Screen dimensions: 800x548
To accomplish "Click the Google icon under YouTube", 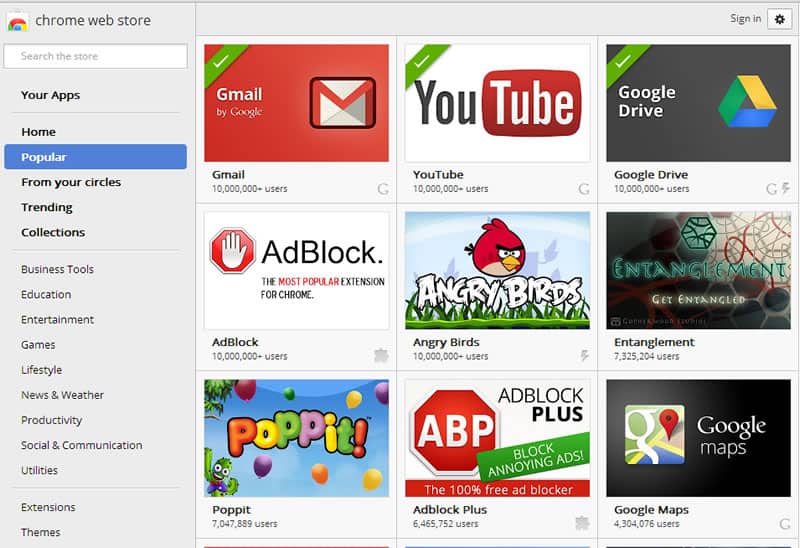I will [584, 188].
